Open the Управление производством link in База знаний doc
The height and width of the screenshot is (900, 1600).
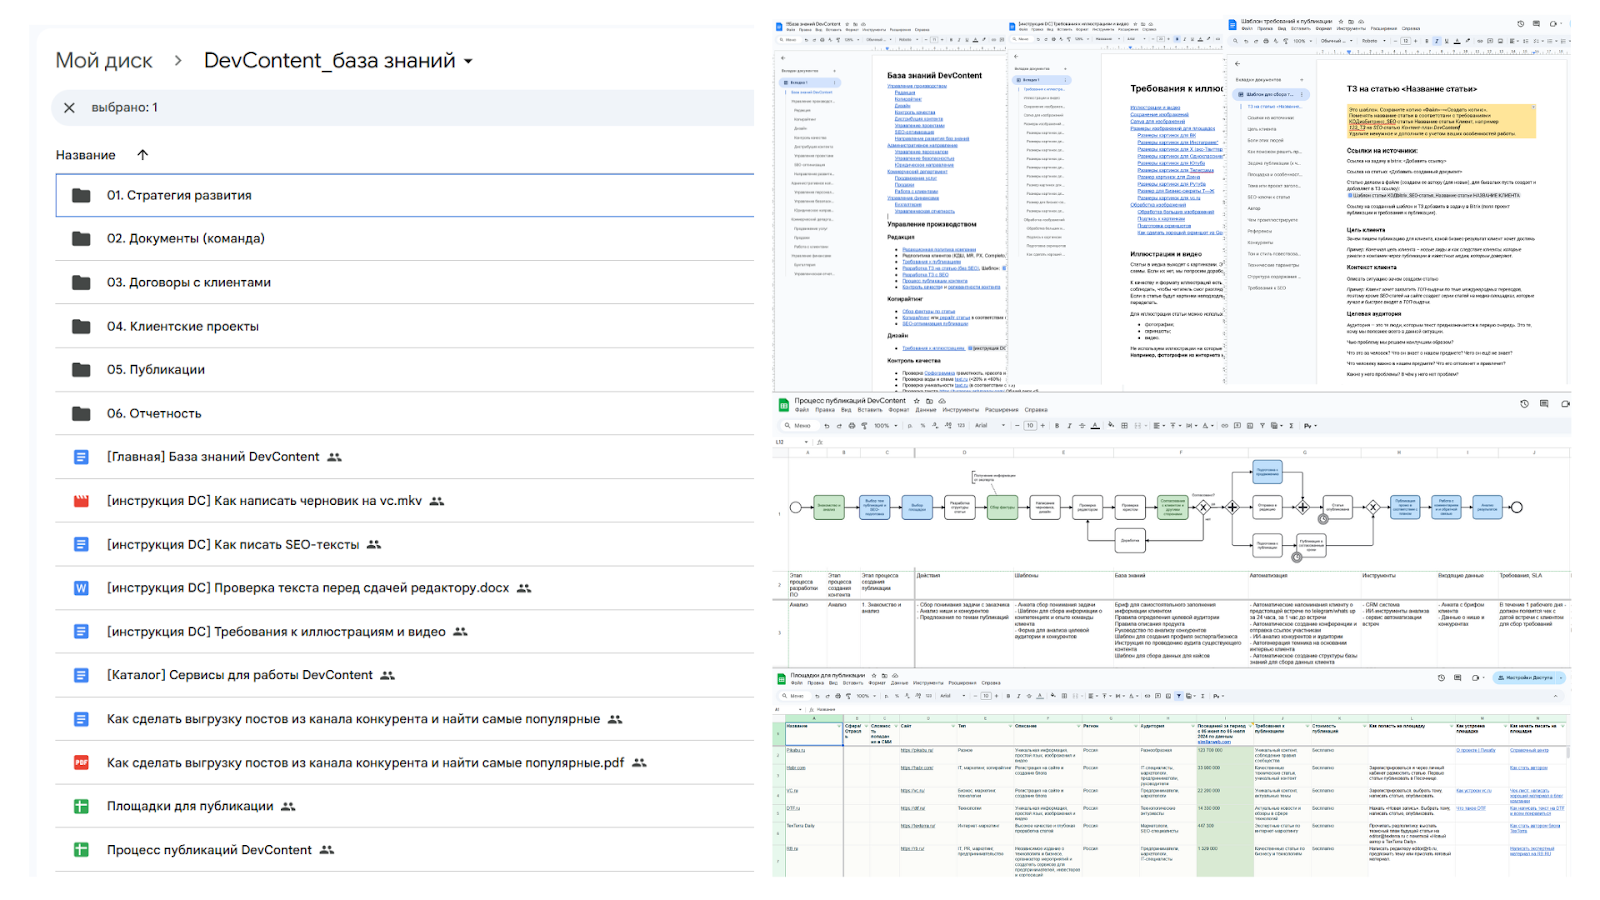click(917, 86)
